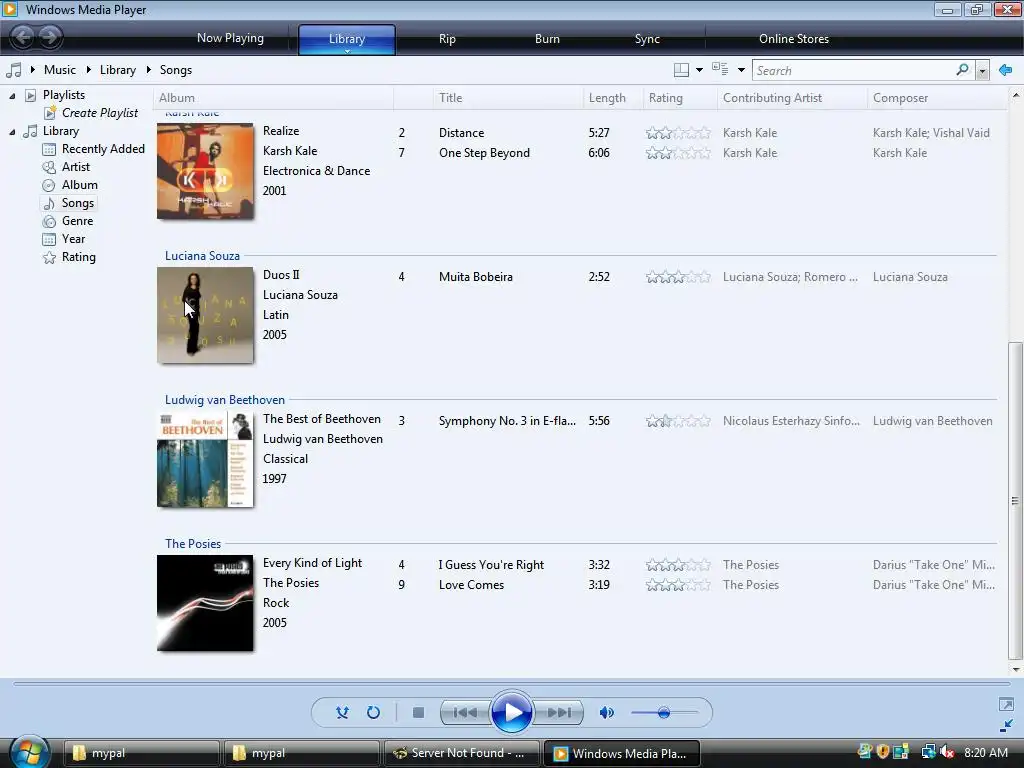Click Every Kind of Light album cover
The width and height of the screenshot is (1024, 768).
click(205, 603)
